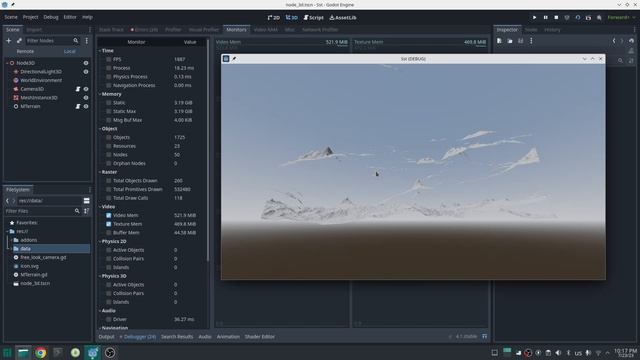640x360 pixels.
Task: Open the Script workspace
Action: (x=313, y=18)
